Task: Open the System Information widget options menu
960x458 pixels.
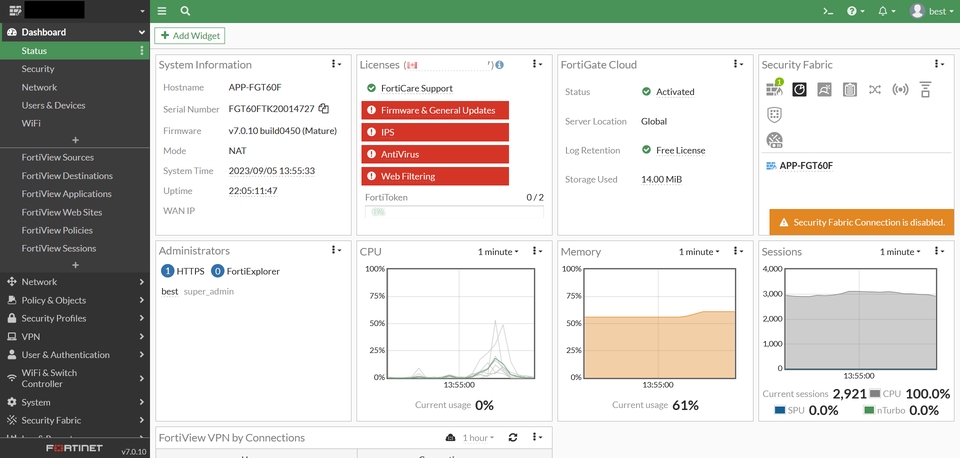Action: tap(336, 64)
